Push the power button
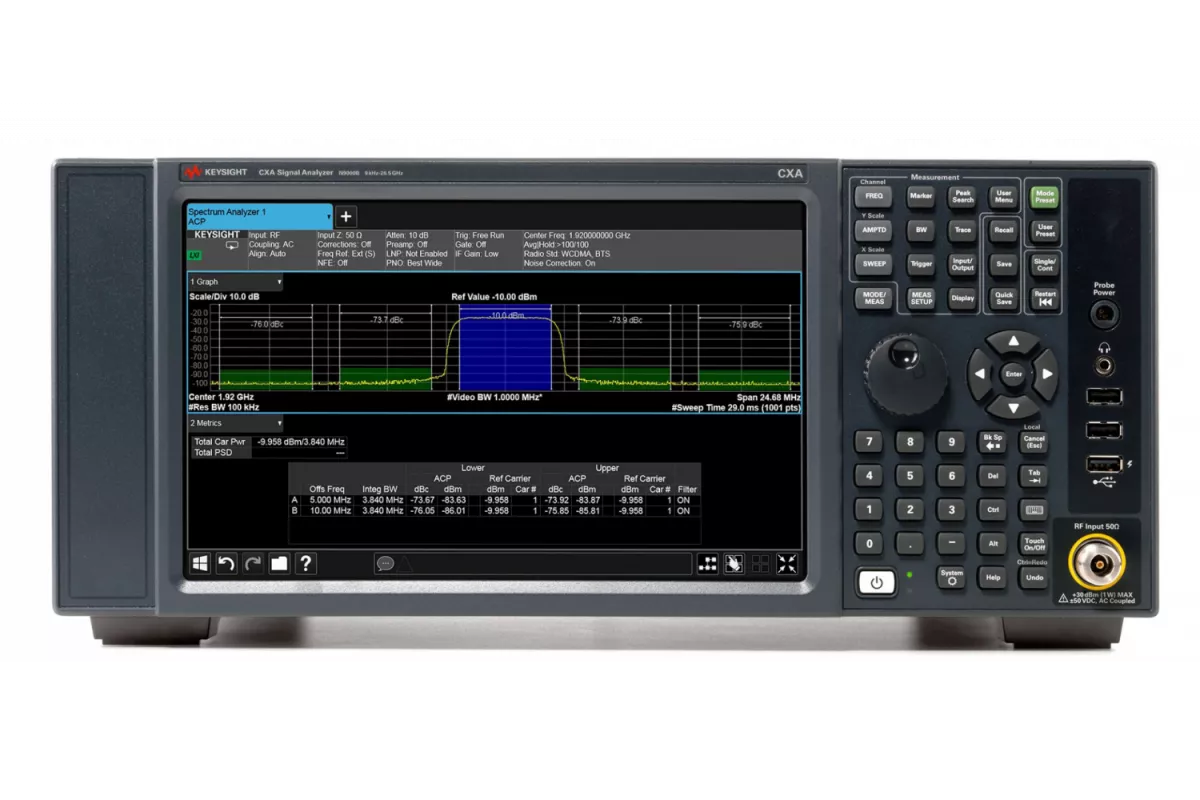This screenshot has width=1200, height=800. tap(877, 582)
